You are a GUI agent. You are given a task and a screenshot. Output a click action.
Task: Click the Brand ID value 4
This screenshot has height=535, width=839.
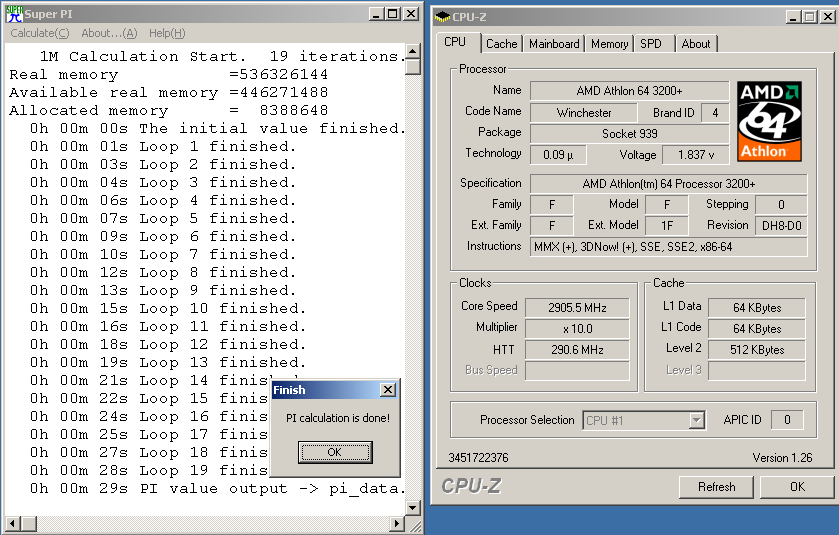point(715,112)
